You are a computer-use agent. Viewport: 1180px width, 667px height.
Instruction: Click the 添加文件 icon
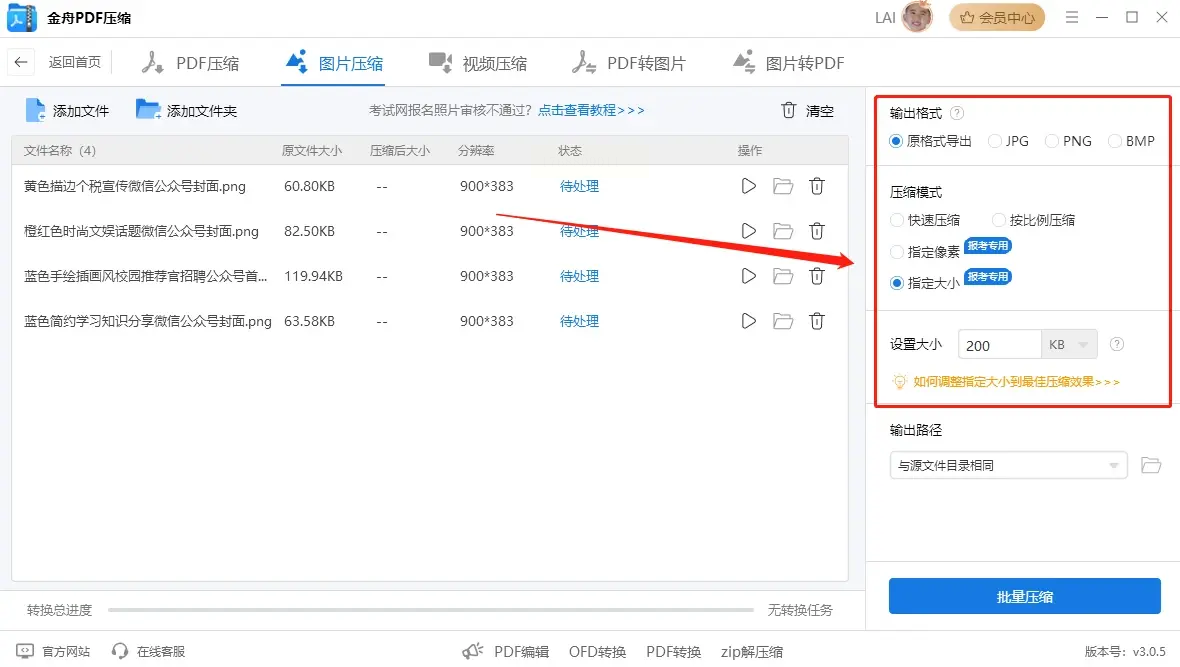35,110
